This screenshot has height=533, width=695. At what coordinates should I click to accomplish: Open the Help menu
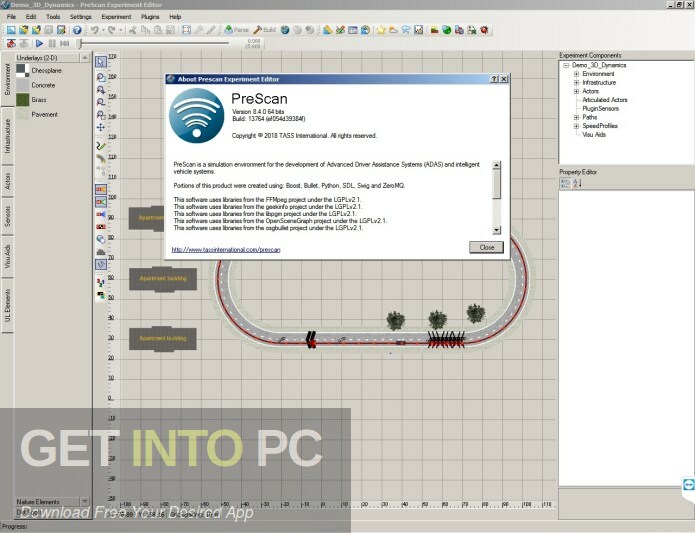176,17
